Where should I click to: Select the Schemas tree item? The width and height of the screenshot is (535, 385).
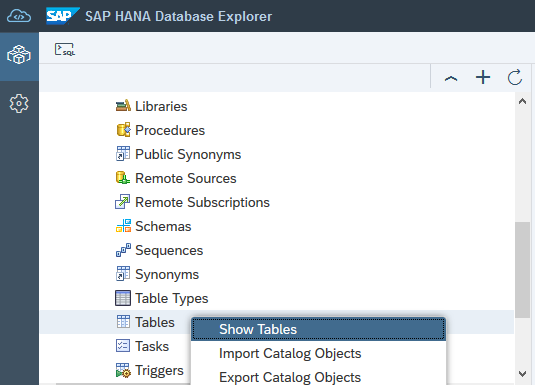(x=163, y=227)
